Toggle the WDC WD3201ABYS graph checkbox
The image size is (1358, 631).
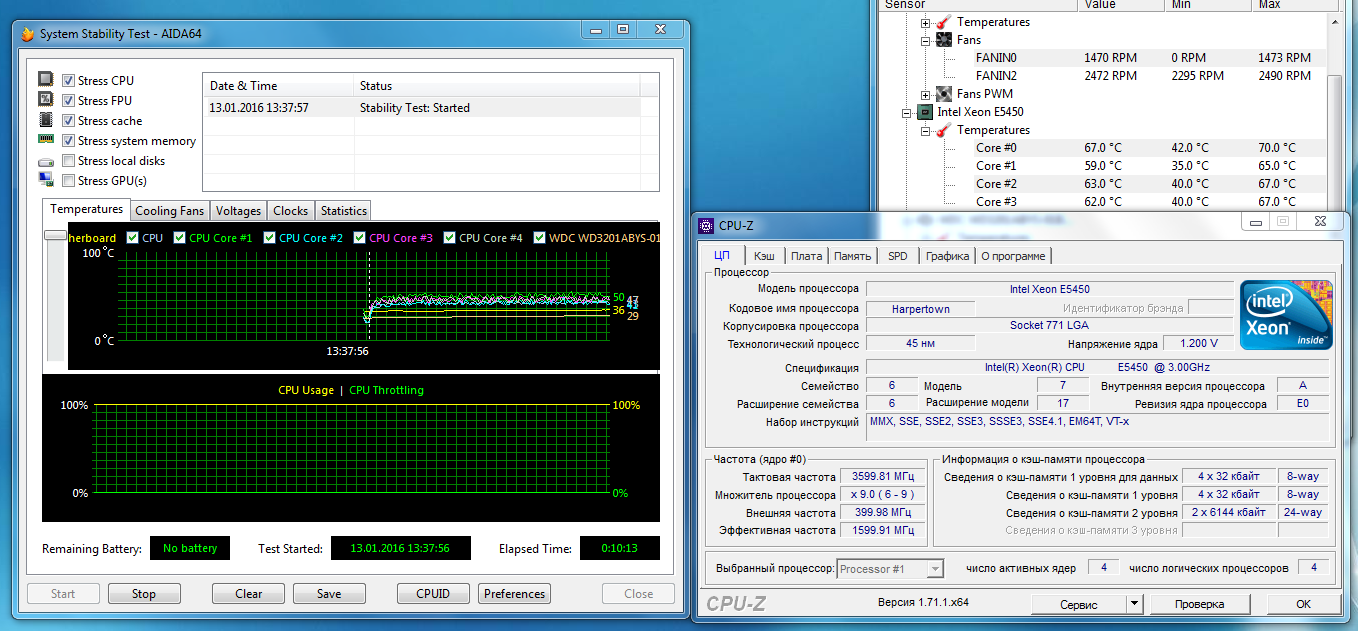(x=540, y=238)
